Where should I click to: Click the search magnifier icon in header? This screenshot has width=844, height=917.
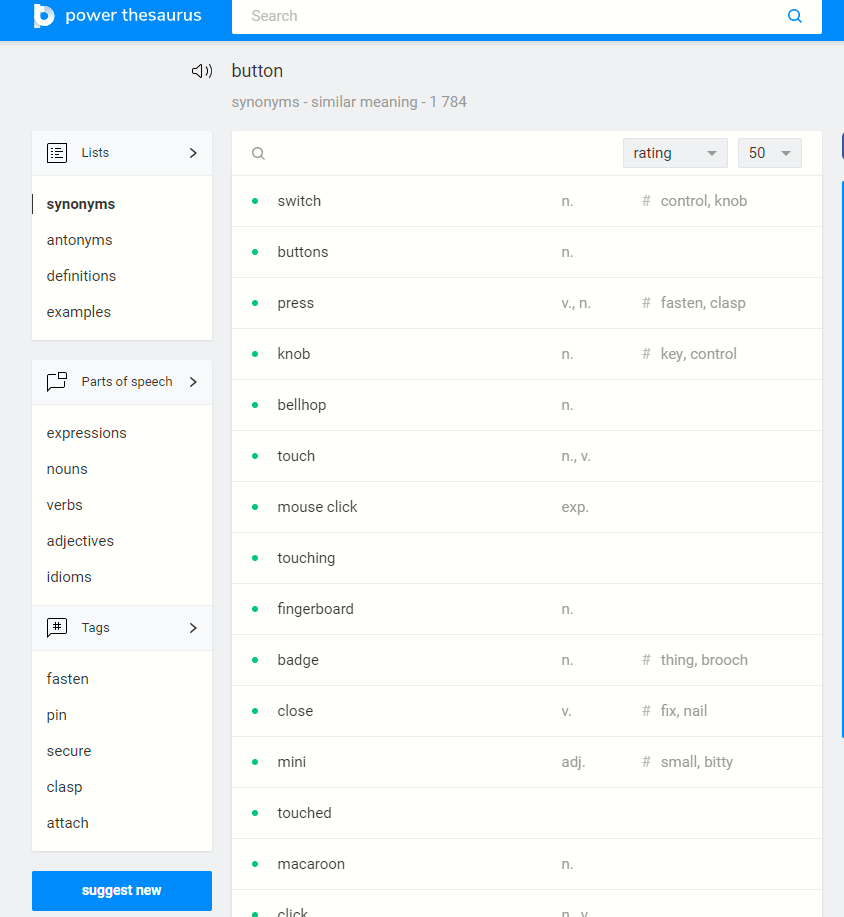coord(794,16)
